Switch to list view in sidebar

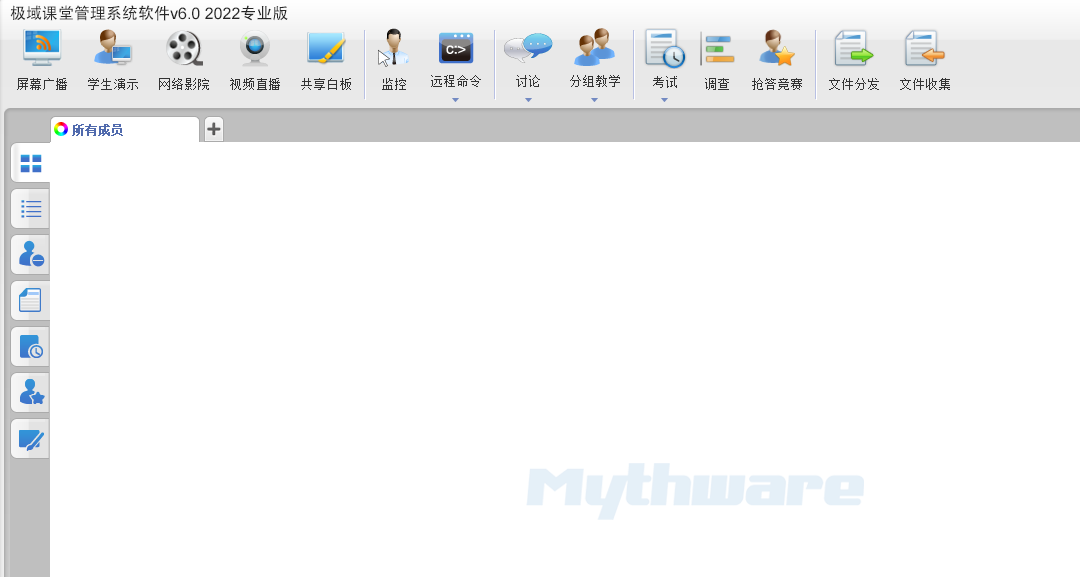click(31, 209)
